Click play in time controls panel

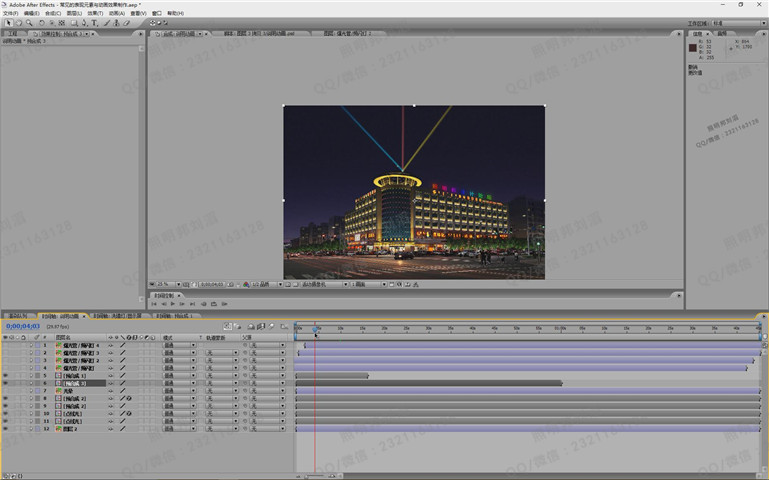tap(173, 303)
